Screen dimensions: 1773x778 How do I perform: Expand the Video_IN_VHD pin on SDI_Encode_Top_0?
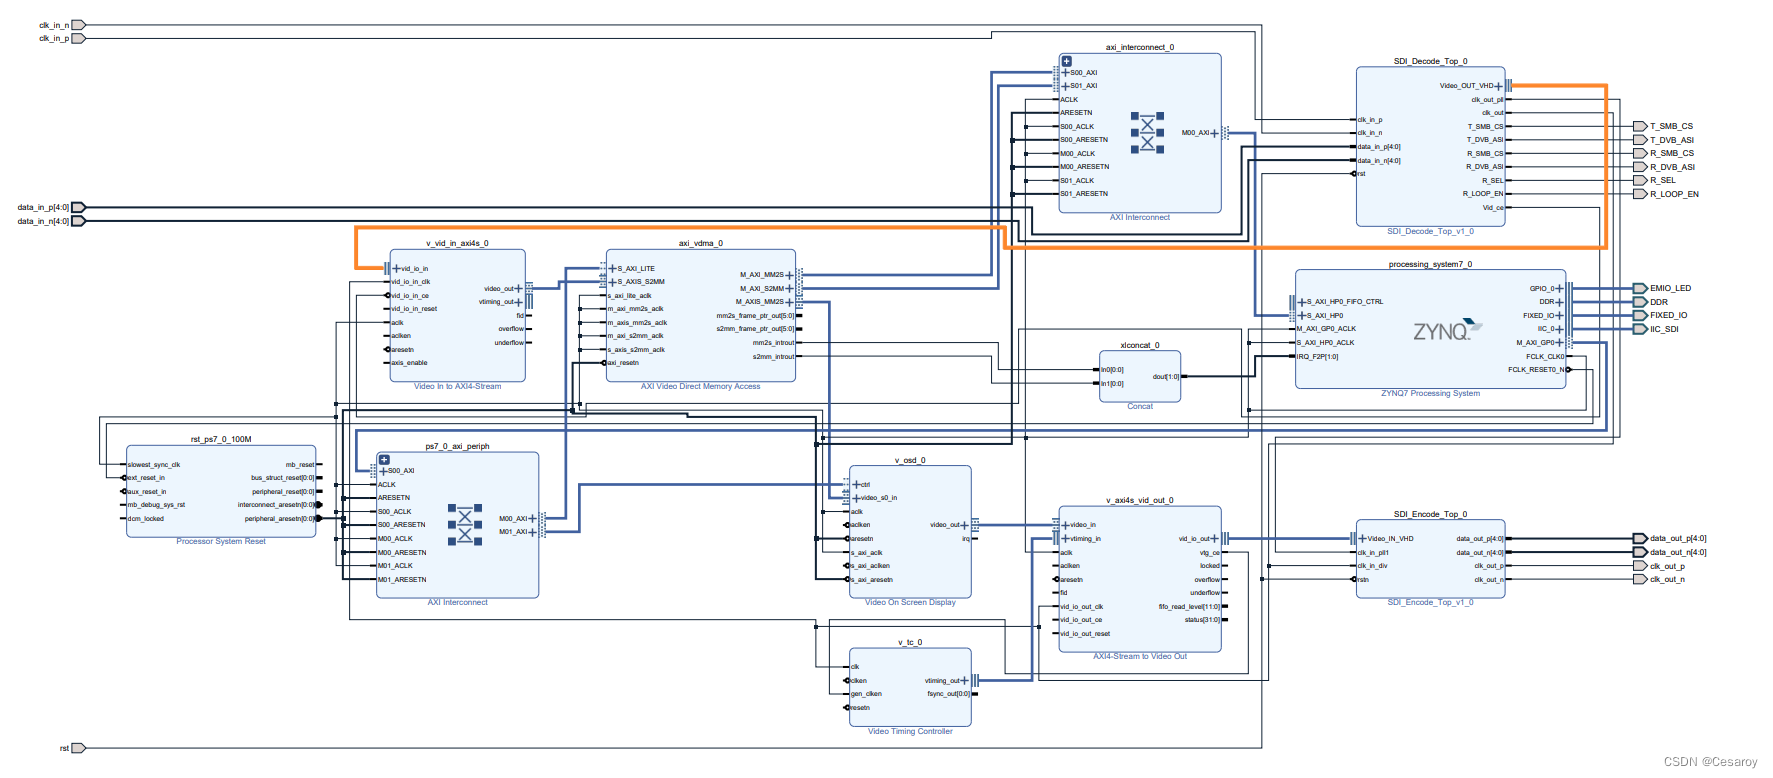pos(1362,539)
